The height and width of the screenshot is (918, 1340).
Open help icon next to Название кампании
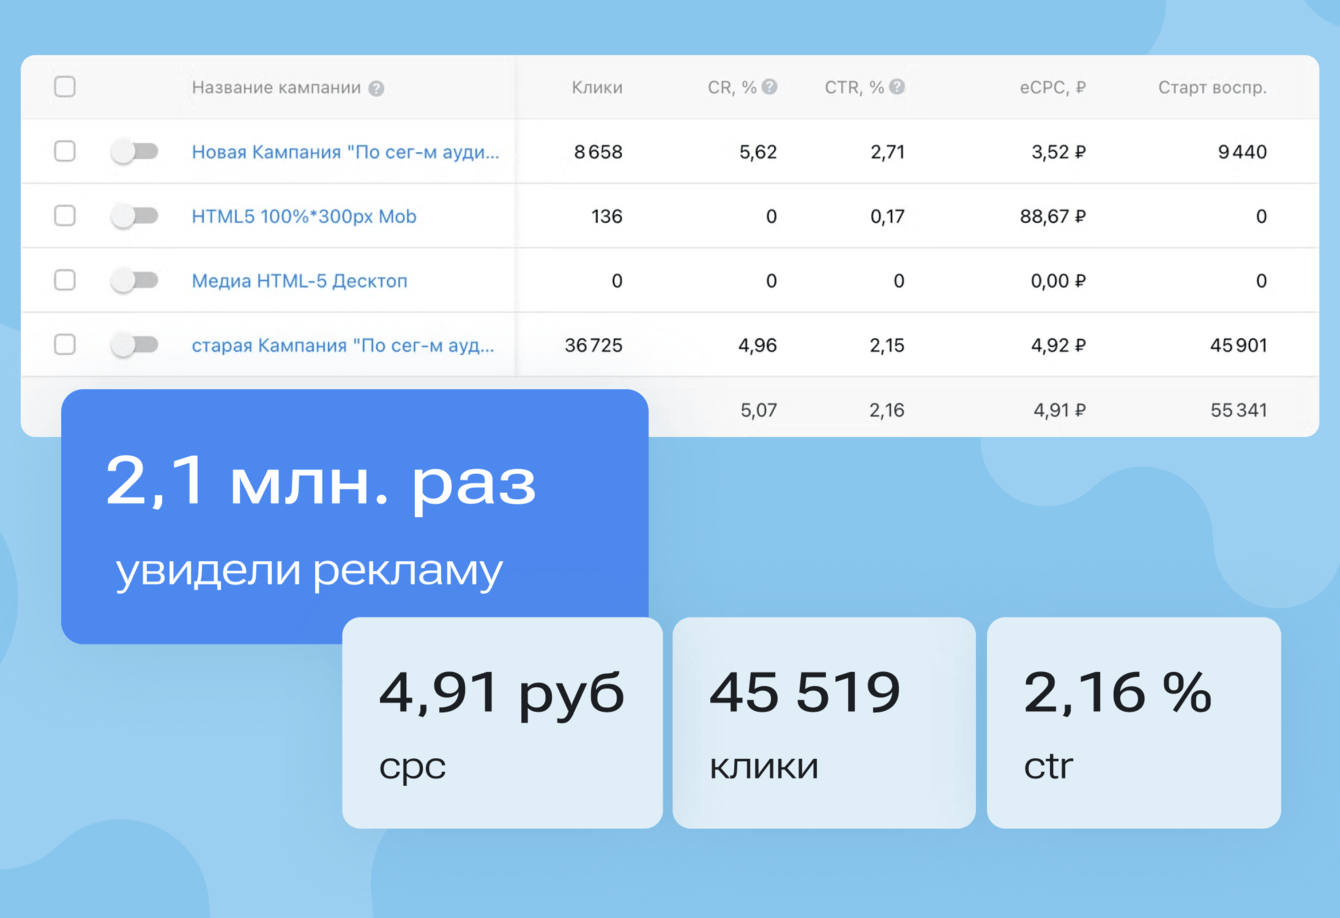(x=376, y=88)
